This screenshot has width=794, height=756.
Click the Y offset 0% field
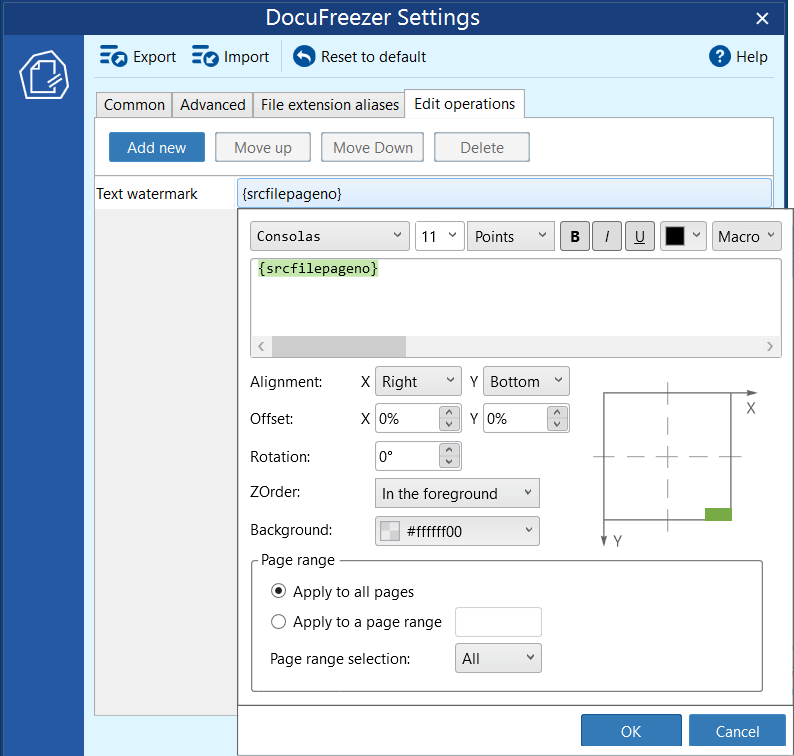515,418
